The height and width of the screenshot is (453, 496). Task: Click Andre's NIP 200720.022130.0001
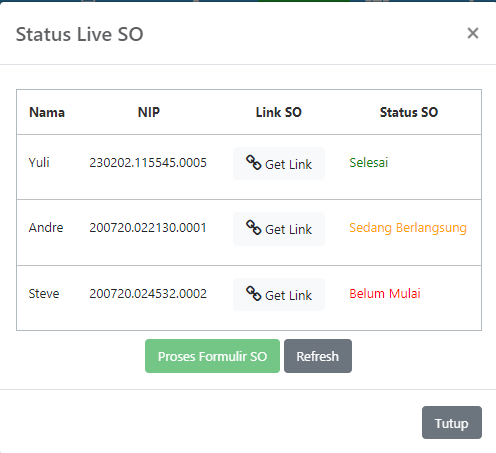[x=148, y=228]
